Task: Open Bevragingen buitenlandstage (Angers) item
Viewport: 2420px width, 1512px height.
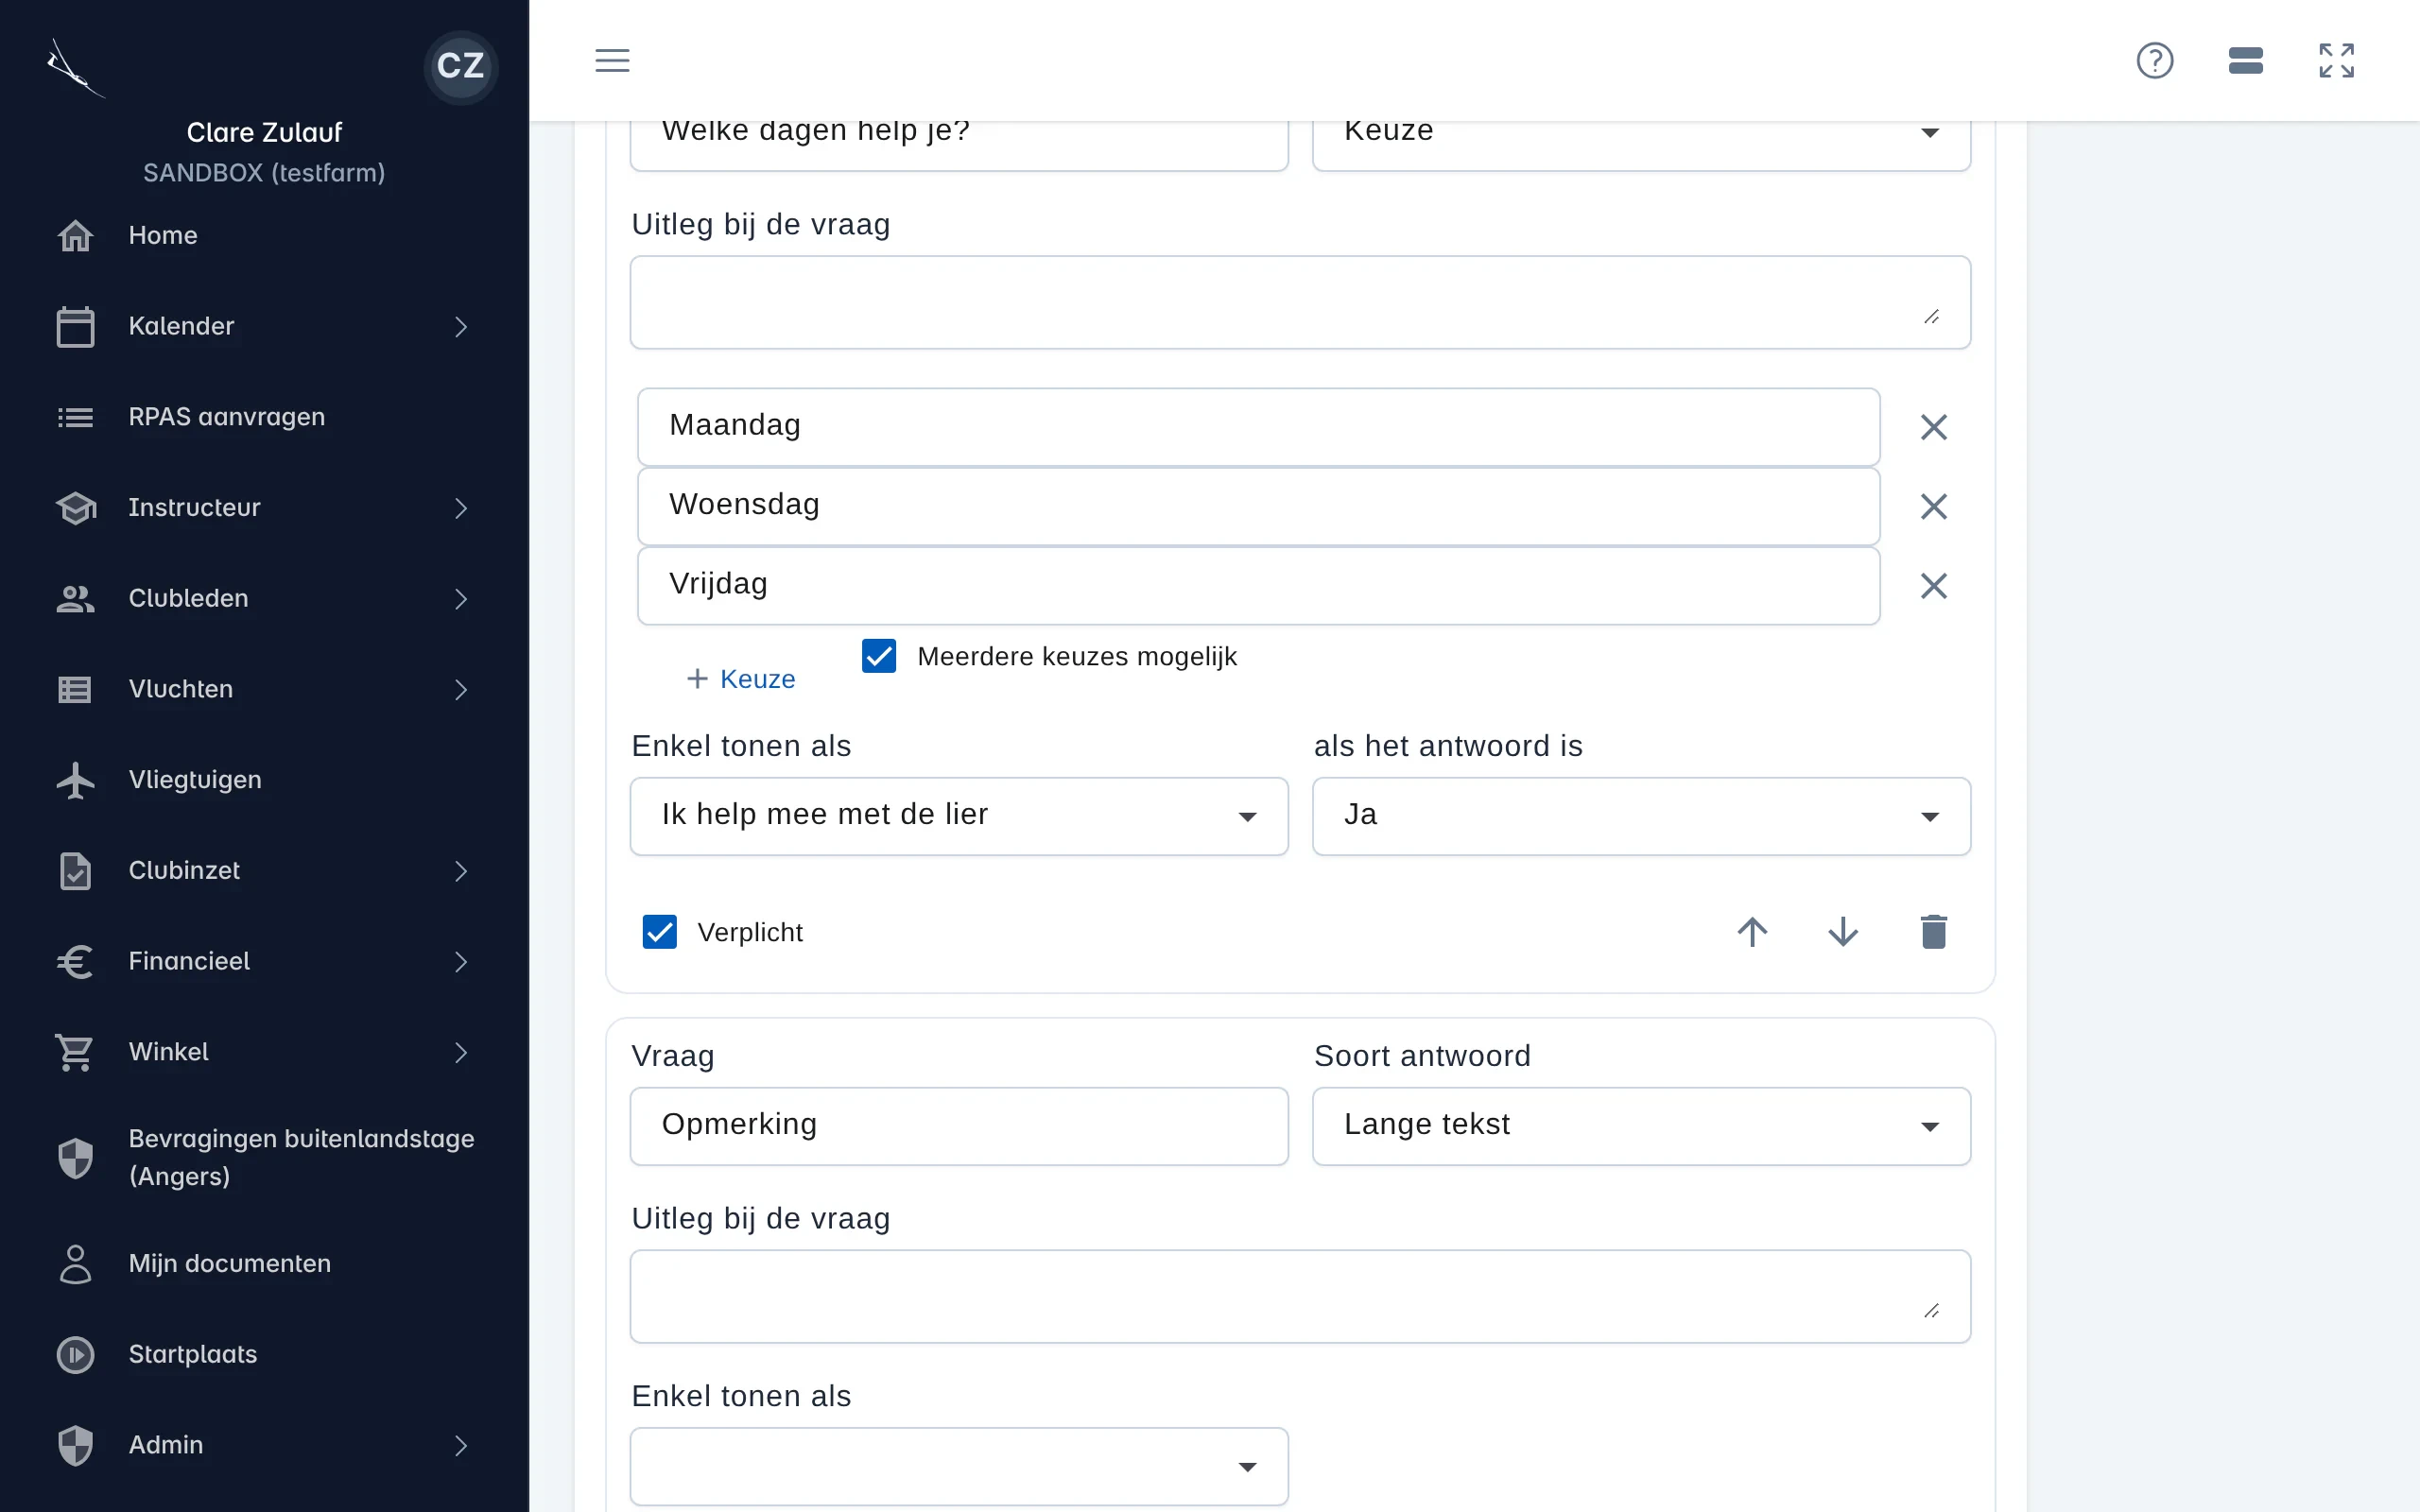Action: pos(264,1157)
